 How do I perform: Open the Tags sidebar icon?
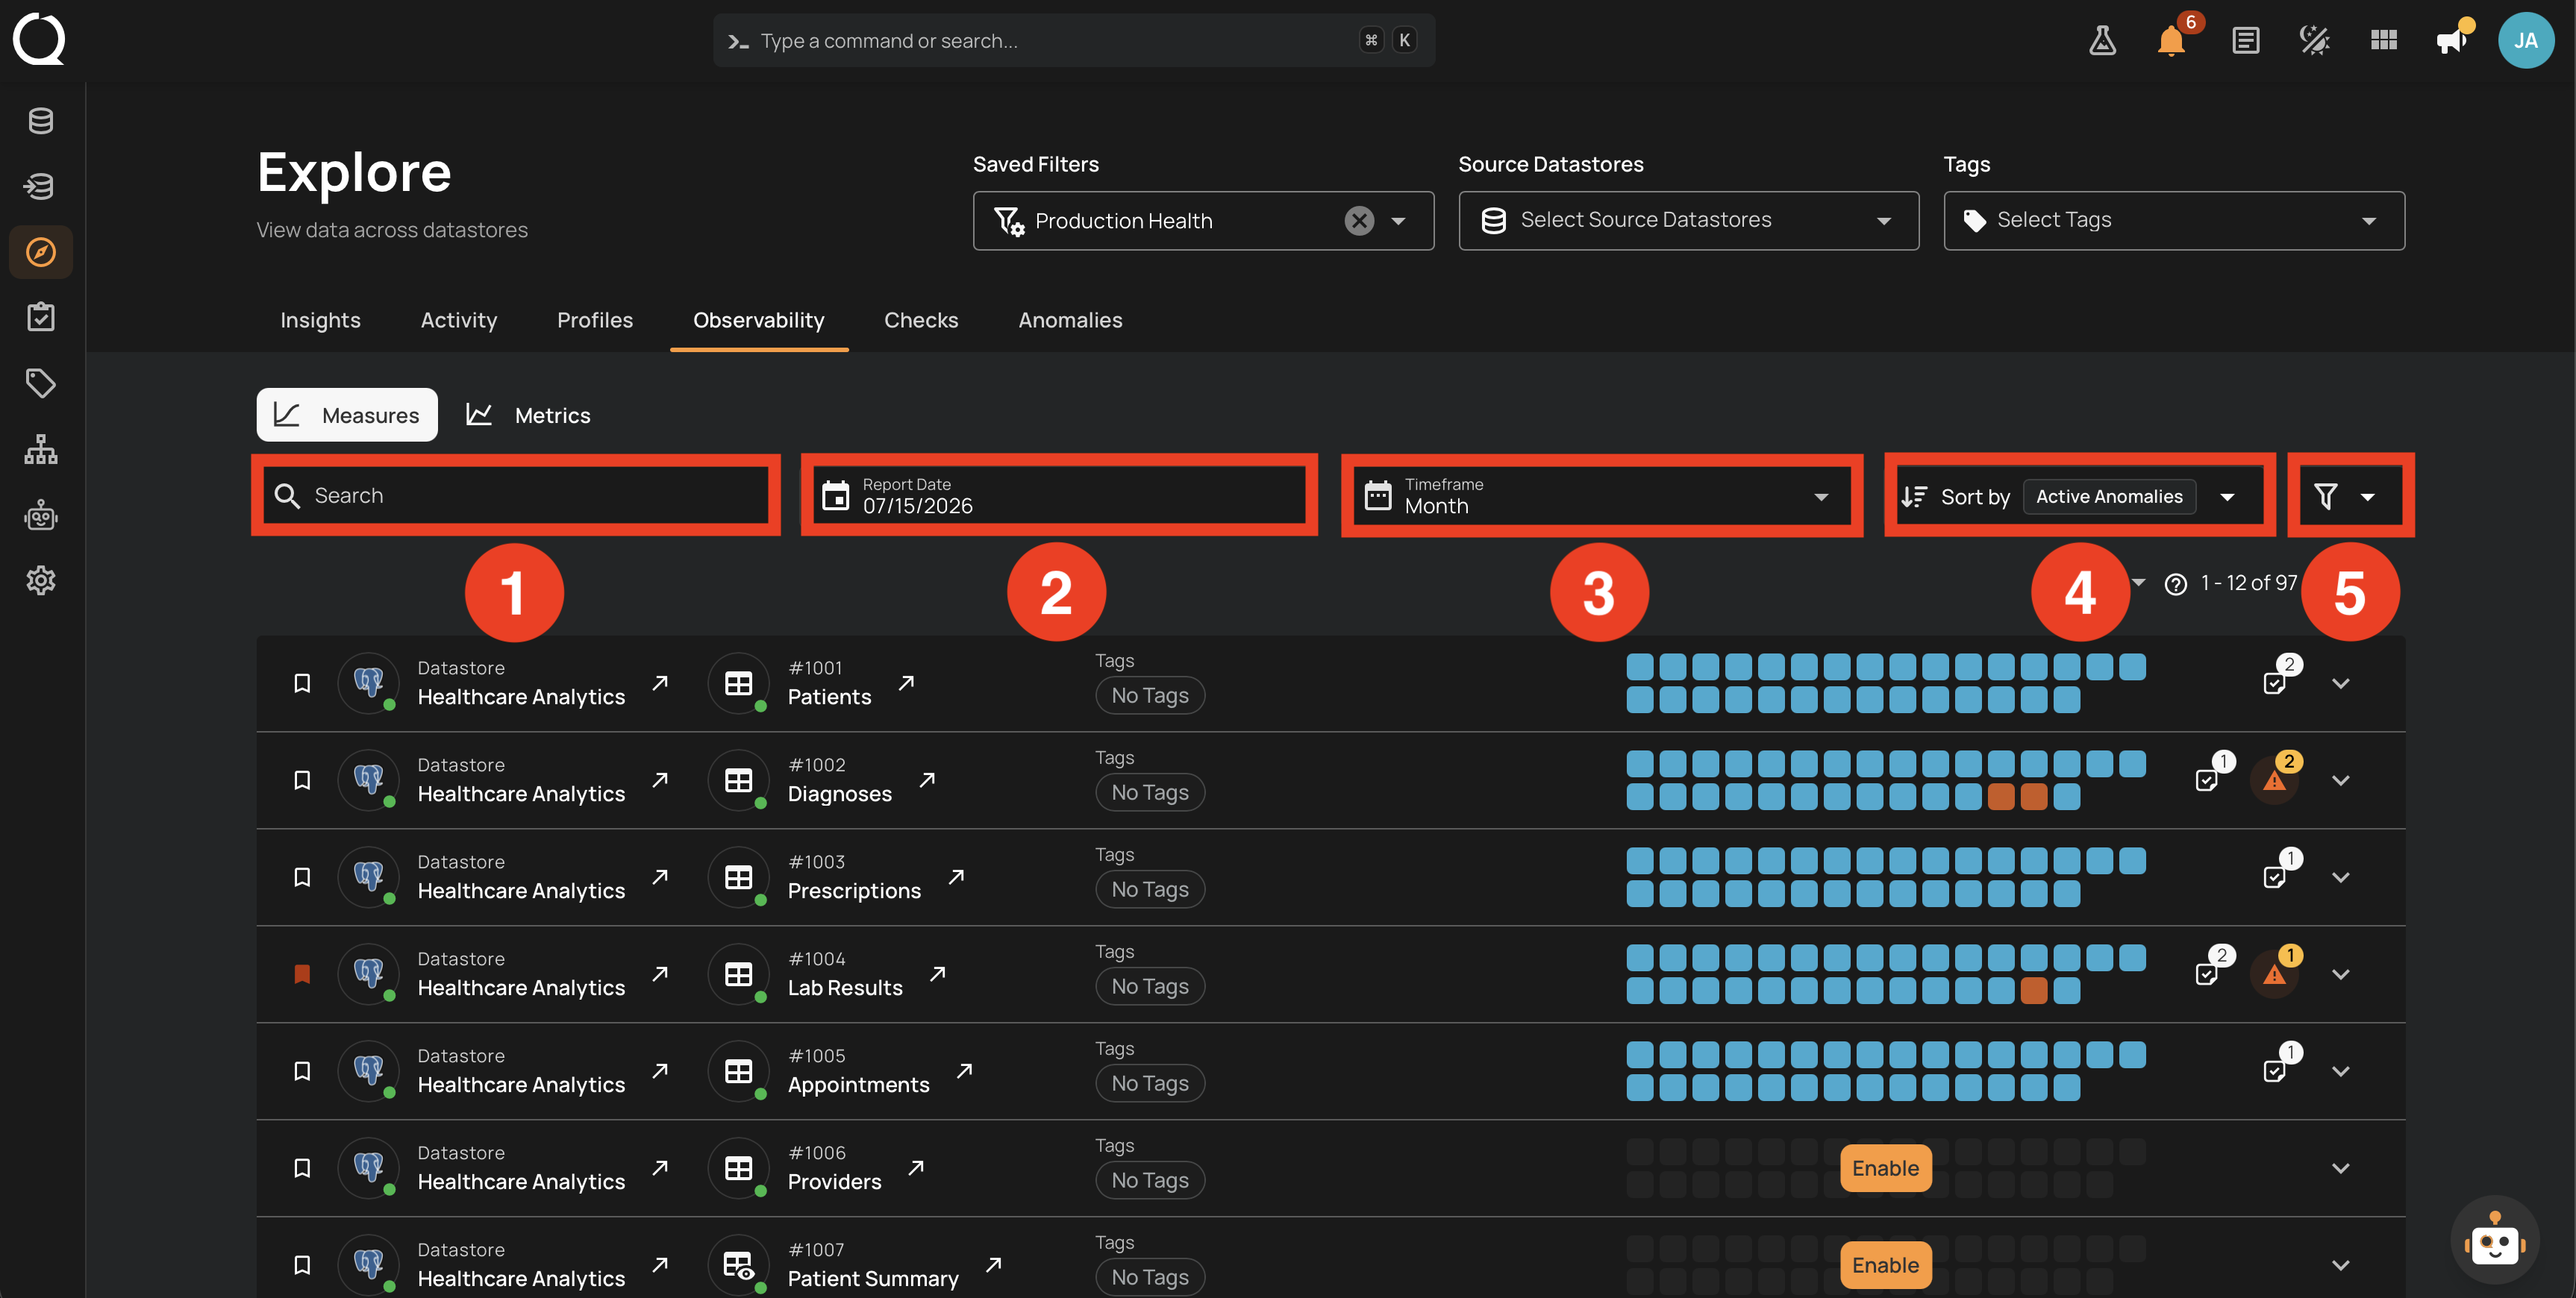tap(41, 383)
